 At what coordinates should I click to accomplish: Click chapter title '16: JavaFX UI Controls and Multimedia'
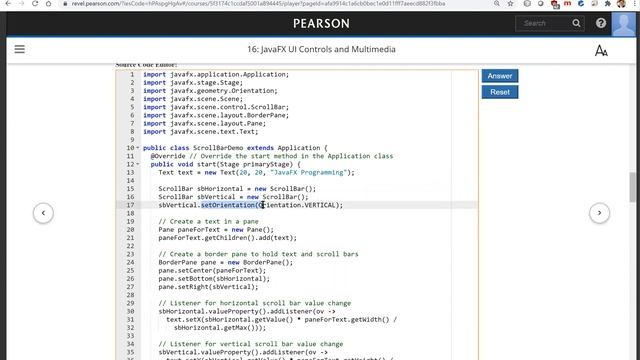[x=321, y=49]
